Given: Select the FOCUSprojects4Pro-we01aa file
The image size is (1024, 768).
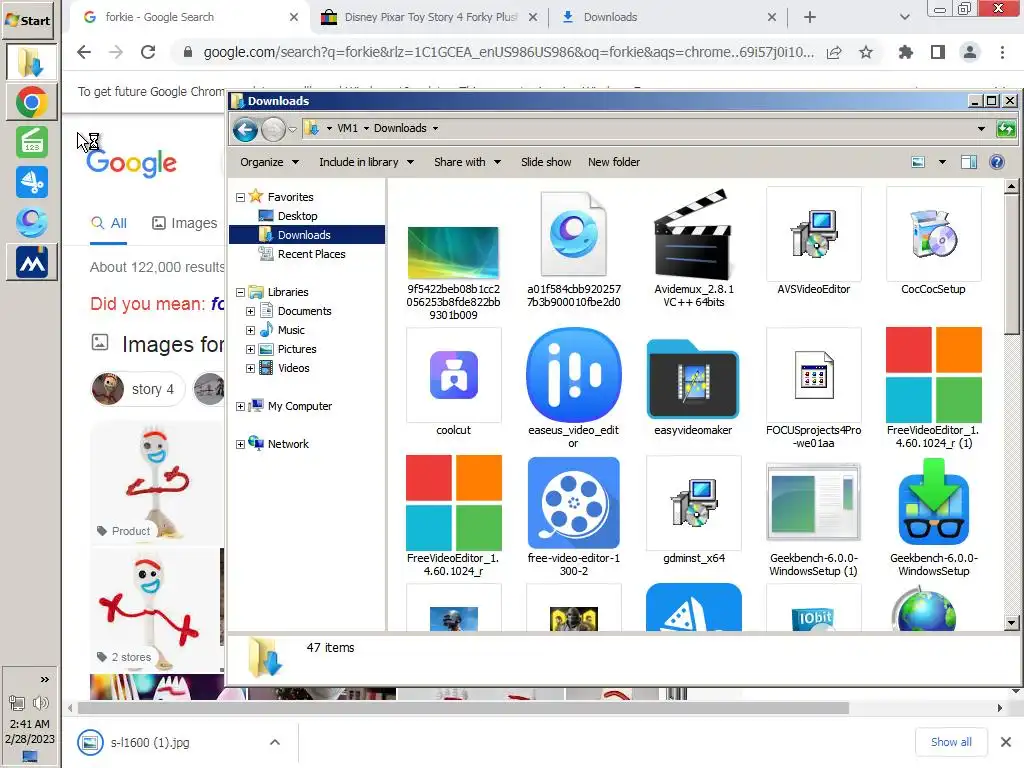Looking at the screenshot, I should click(813, 388).
